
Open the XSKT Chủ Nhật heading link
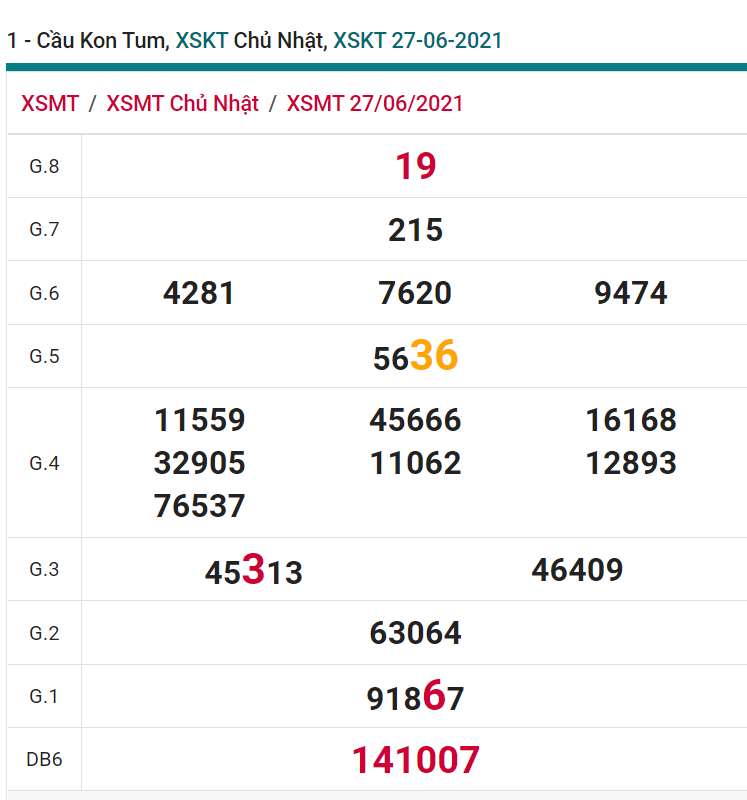250,40
